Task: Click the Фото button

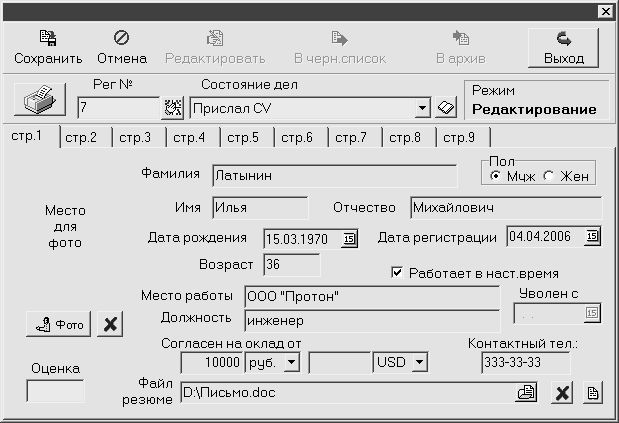Action: tap(58, 324)
